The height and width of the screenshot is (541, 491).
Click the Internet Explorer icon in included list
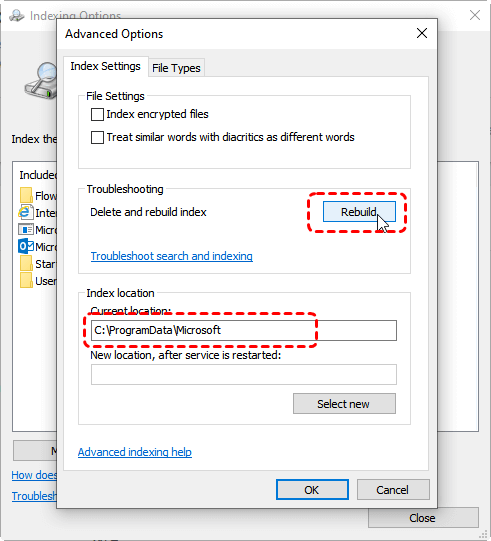[26, 213]
